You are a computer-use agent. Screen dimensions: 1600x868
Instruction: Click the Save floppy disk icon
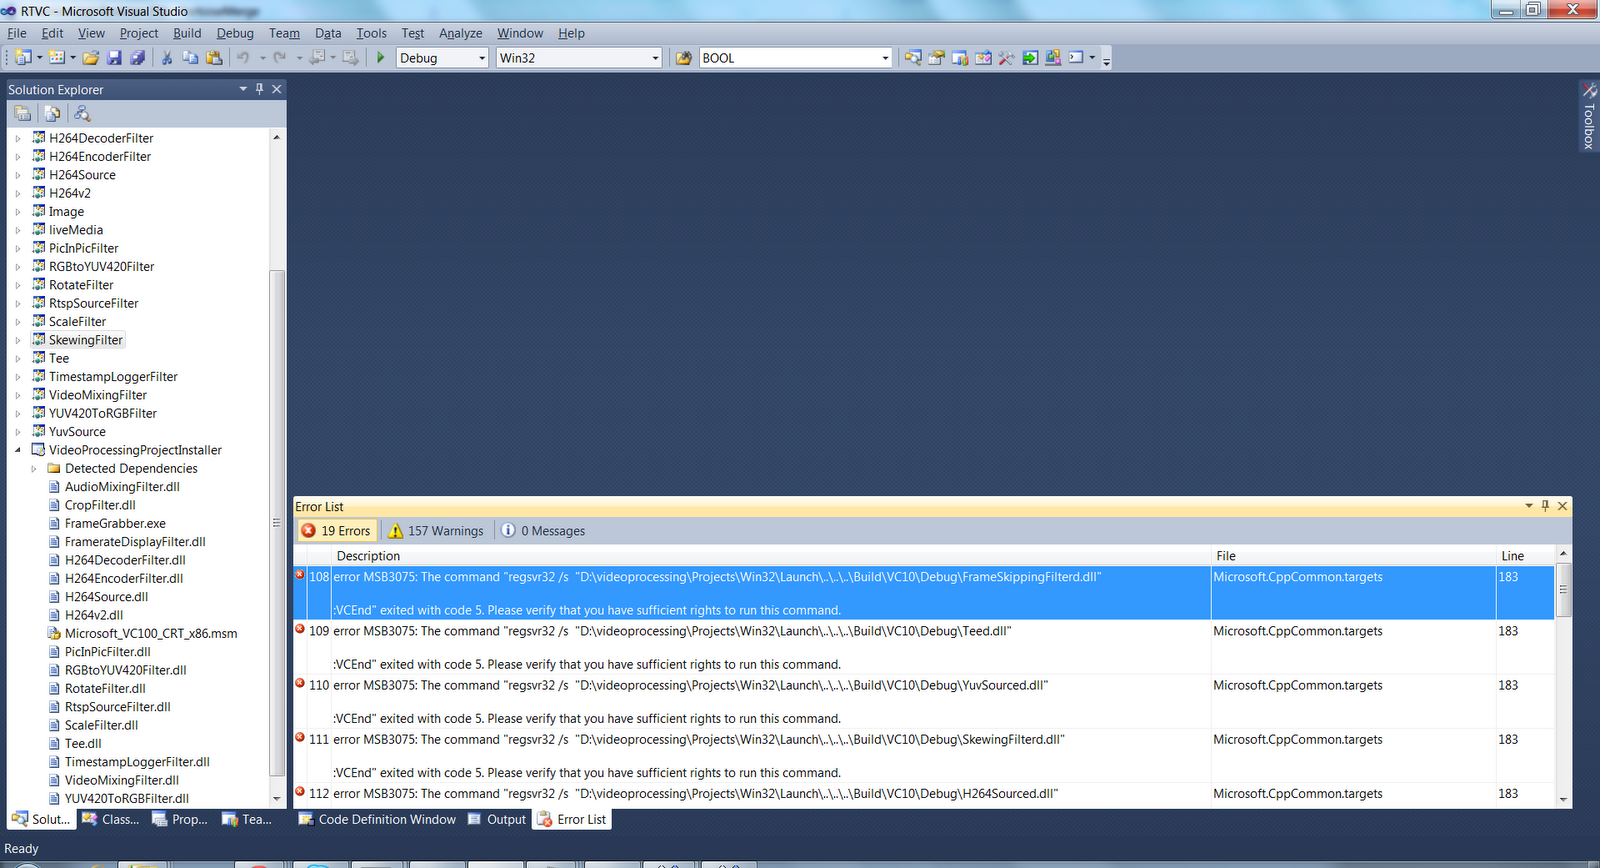114,58
